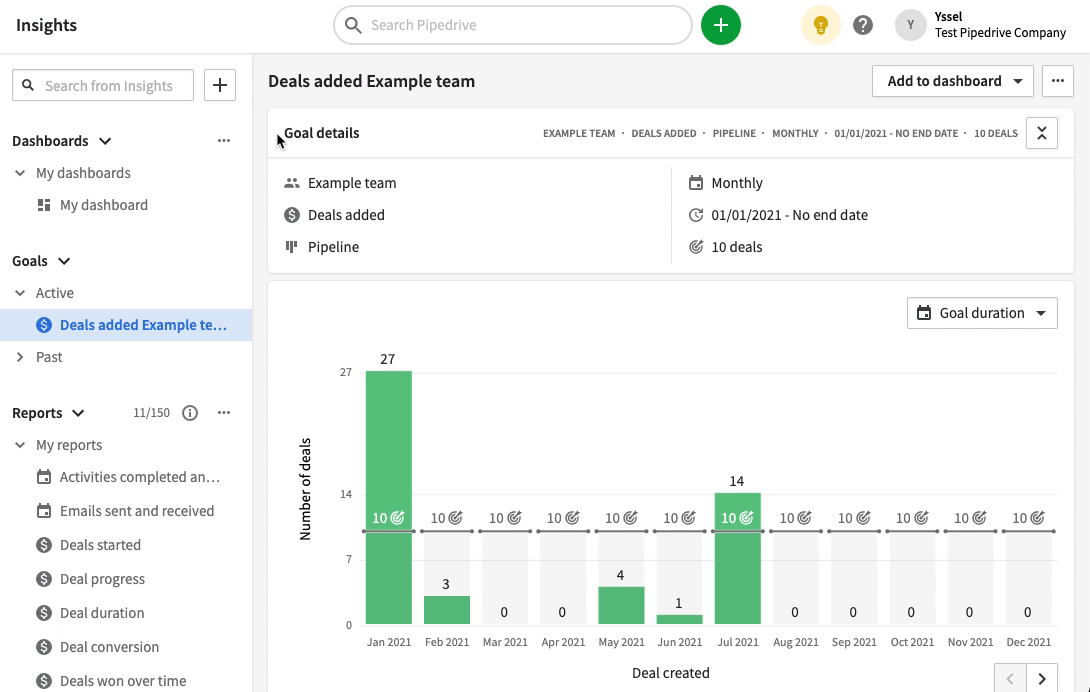Open the Goal duration dropdown
Image resolution: width=1090 pixels, height=692 pixels.
[982, 313]
